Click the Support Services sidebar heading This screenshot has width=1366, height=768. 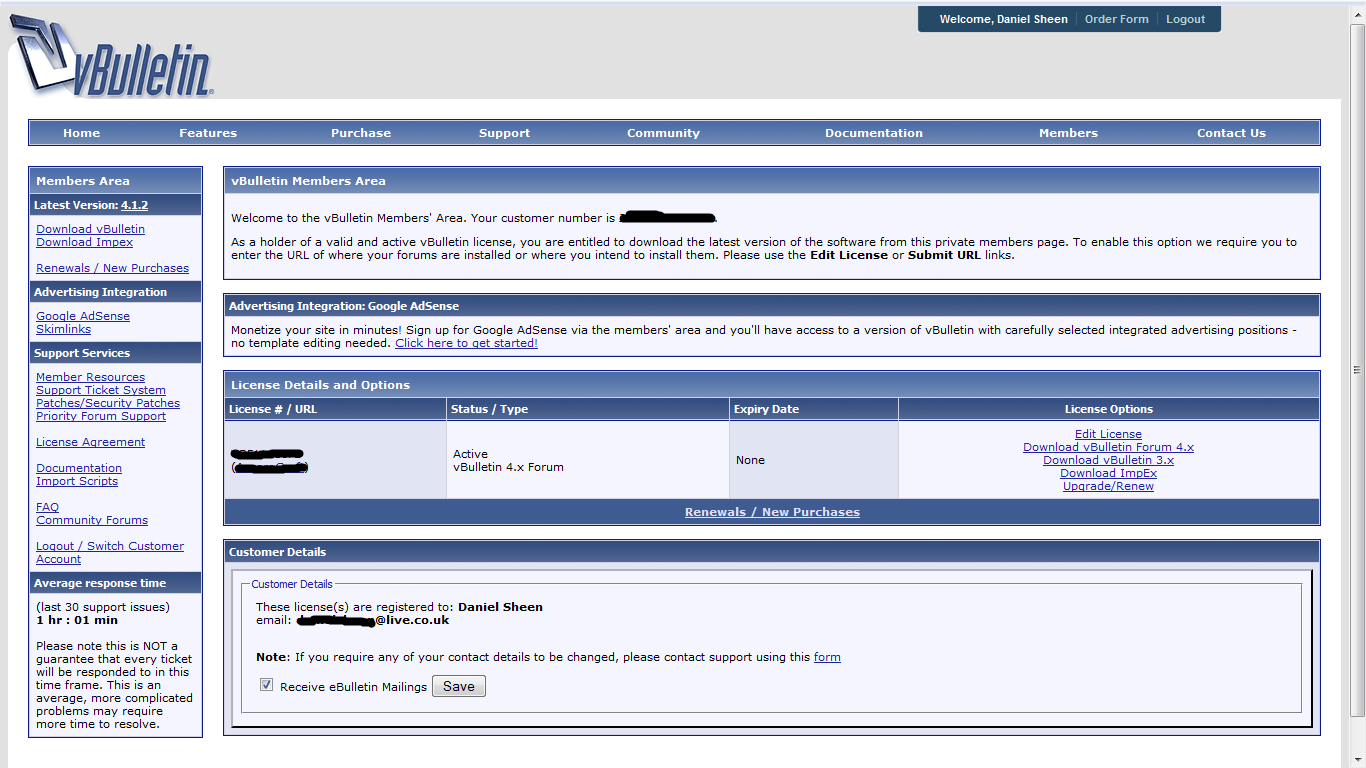click(82, 353)
